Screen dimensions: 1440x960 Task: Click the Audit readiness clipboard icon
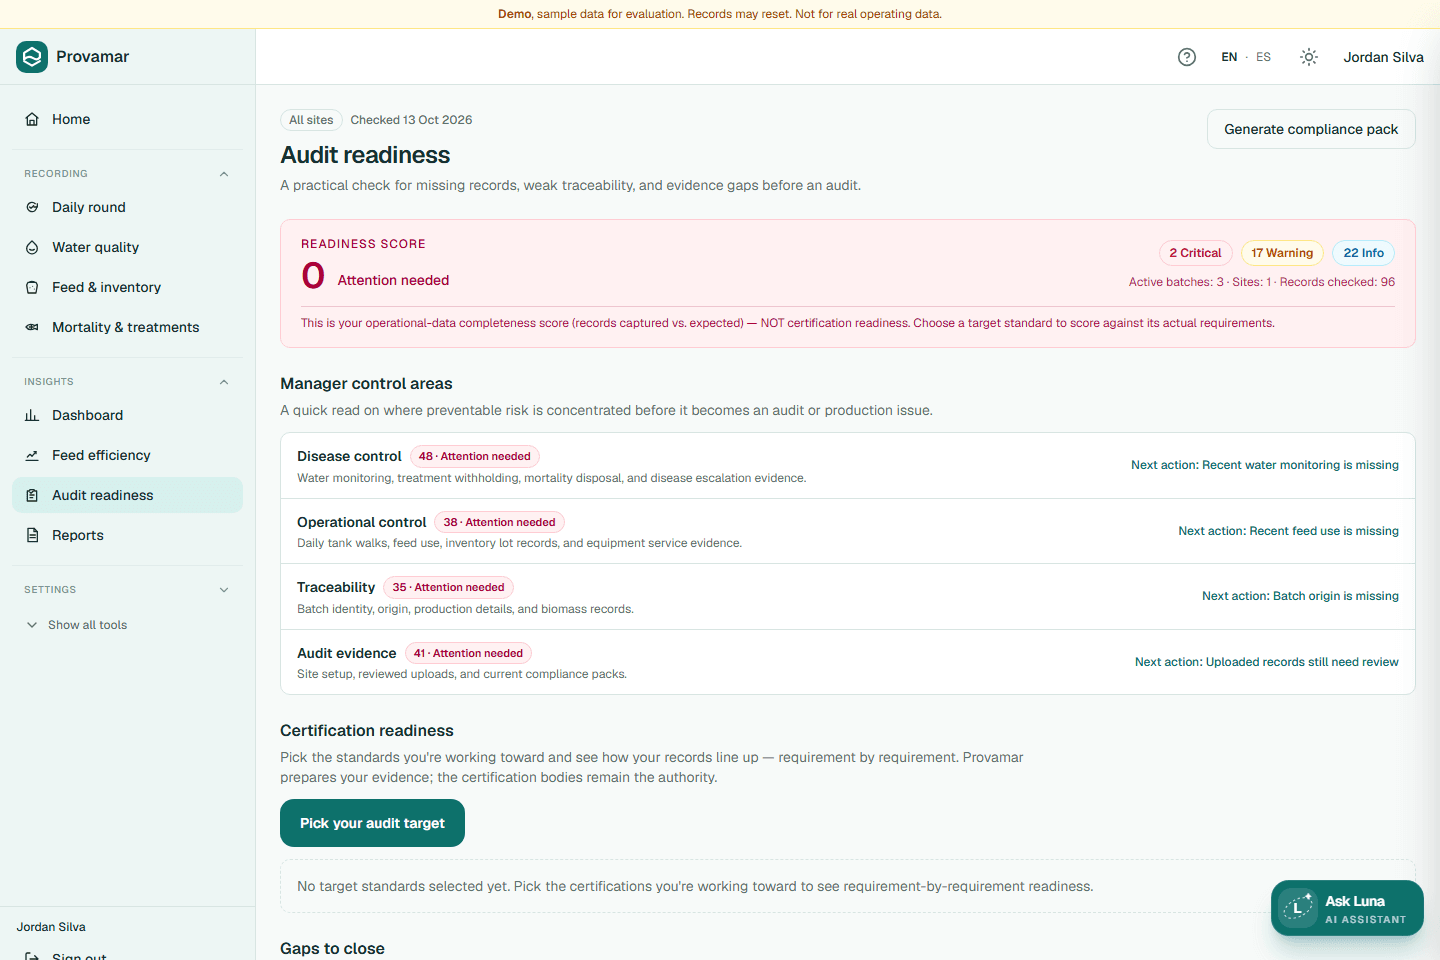[32, 495]
